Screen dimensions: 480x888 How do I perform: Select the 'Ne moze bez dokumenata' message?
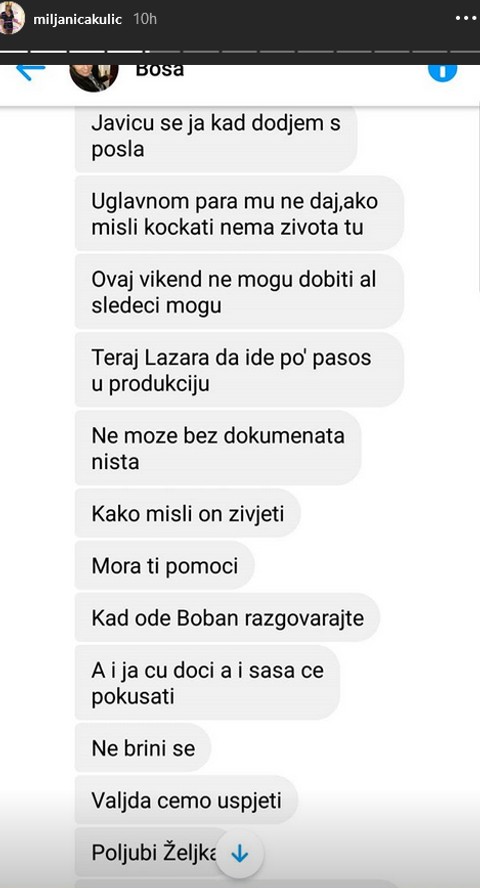[x=218, y=448]
